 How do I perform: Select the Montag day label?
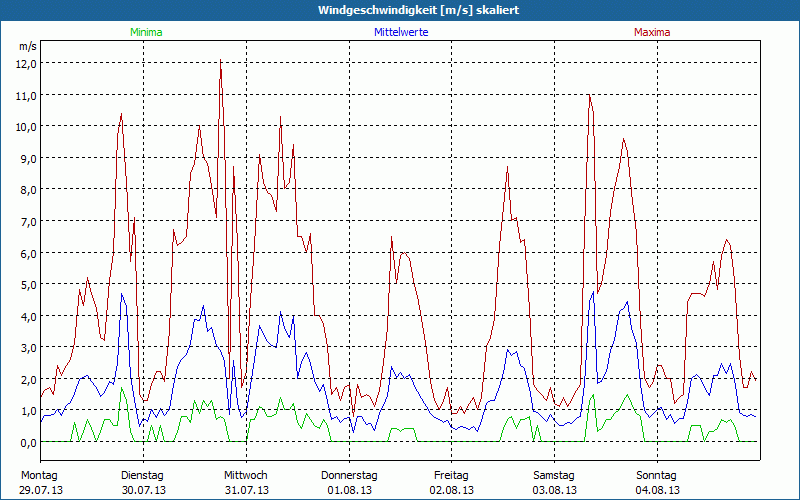(x=39, y=475)
